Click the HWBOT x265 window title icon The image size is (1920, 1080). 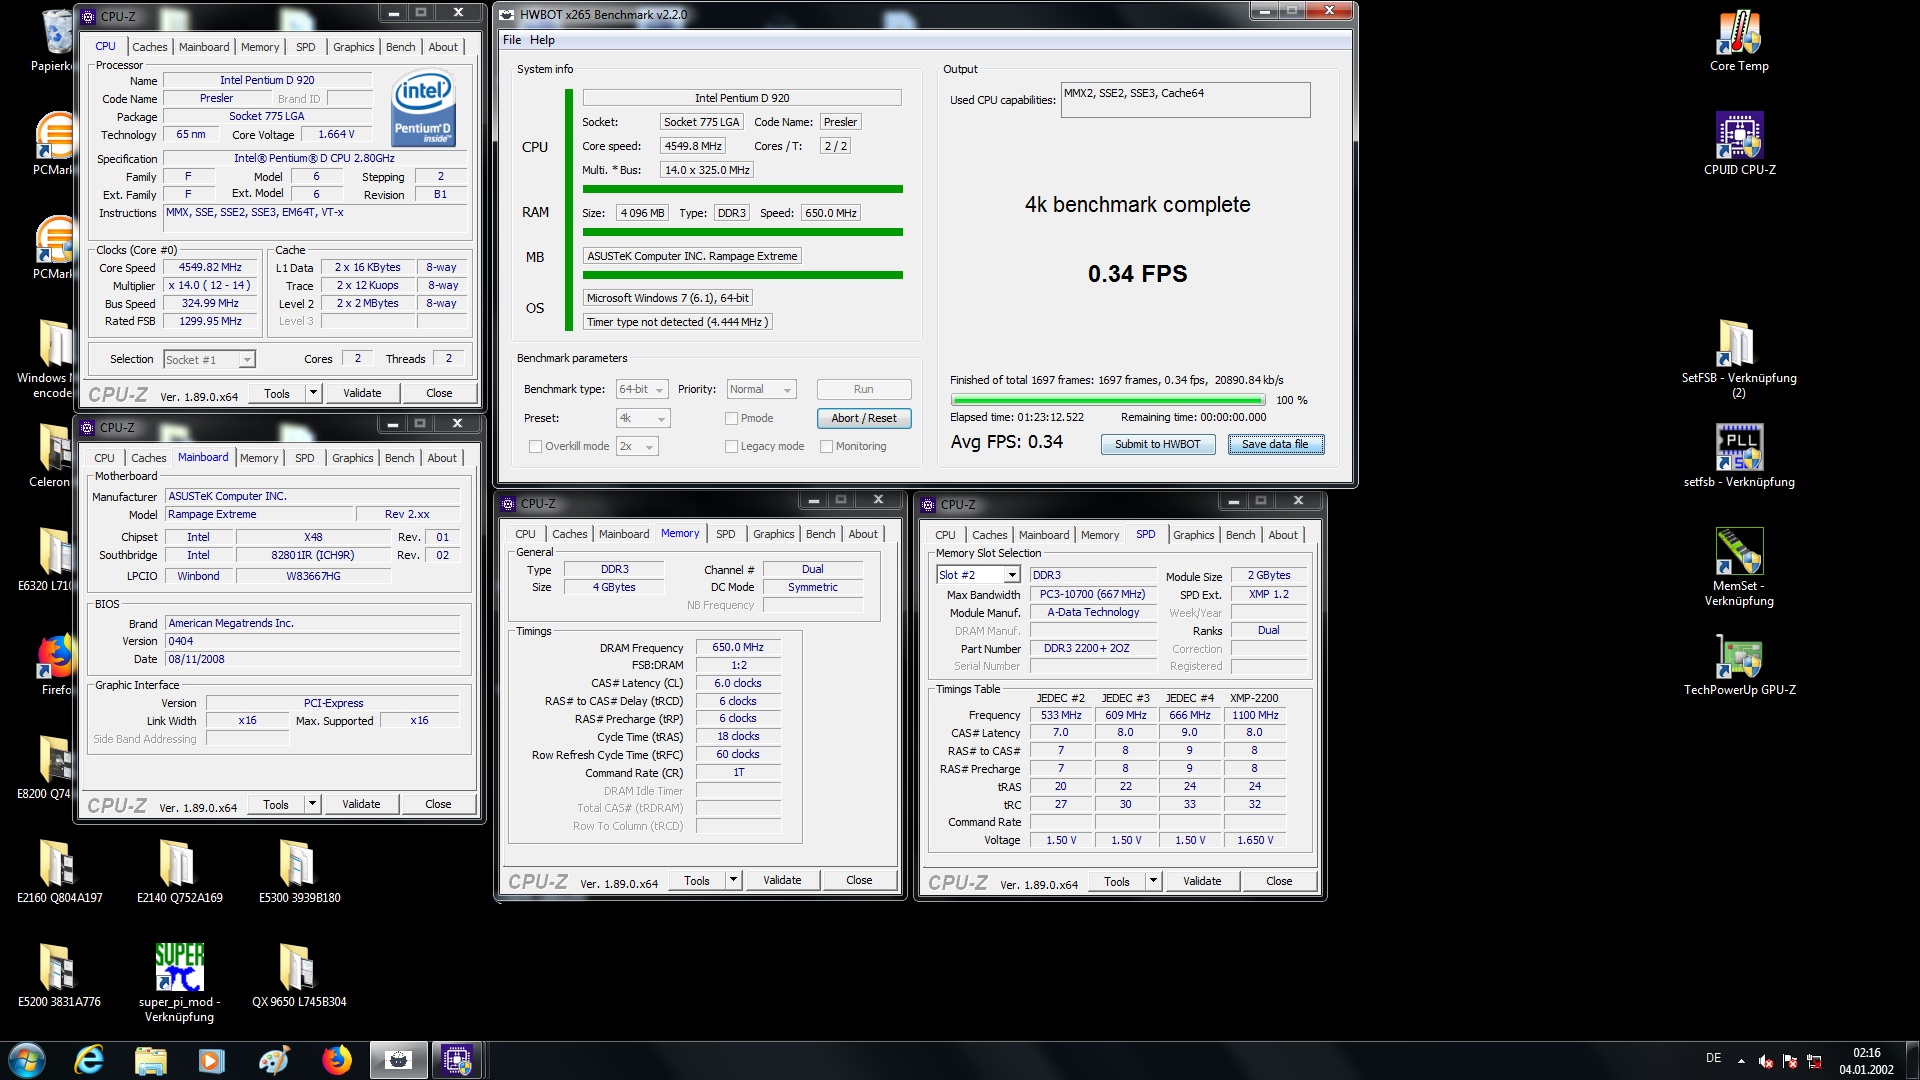[507, 14]
